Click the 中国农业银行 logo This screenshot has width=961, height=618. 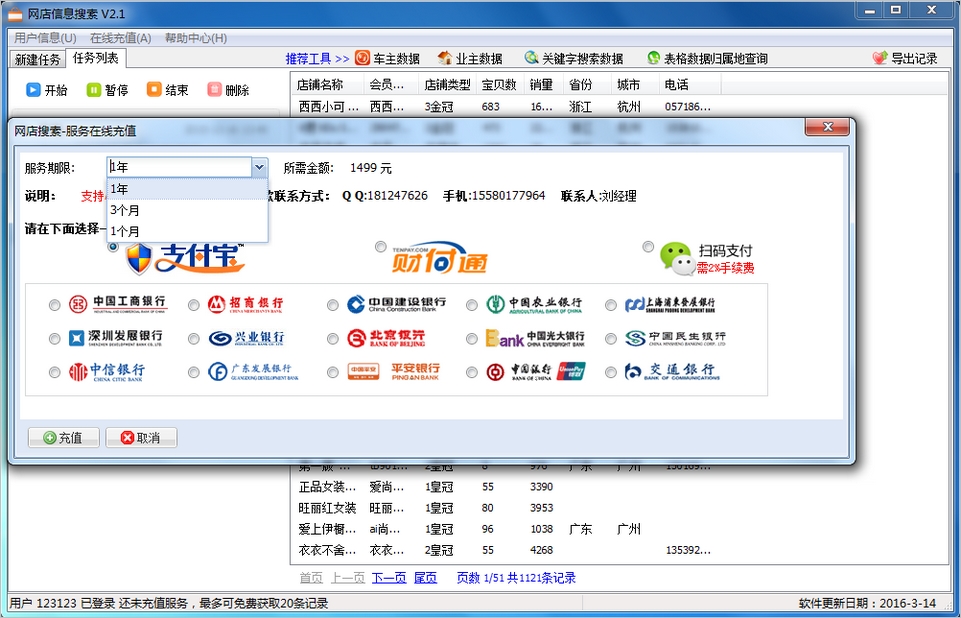pyautogui.click(x=534, y=304)
